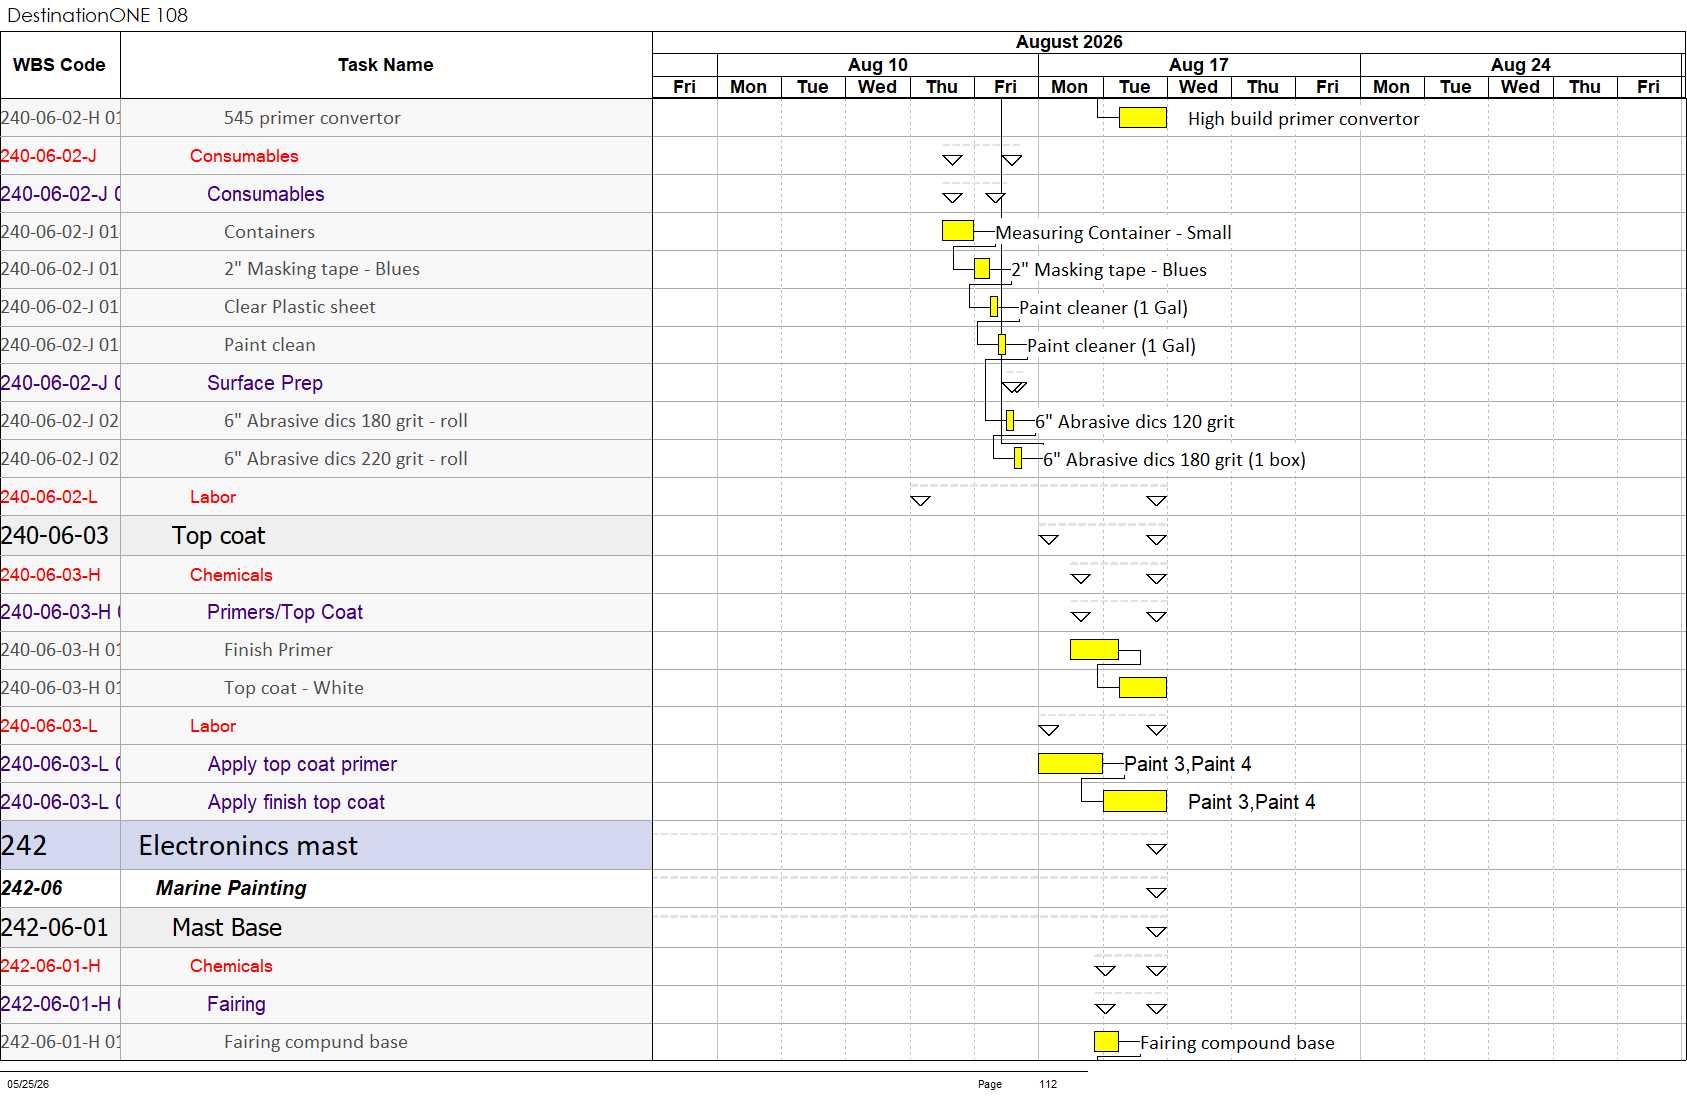1687x1097 pixels.
Task: Click the Marine Painting task name
Action: [231, 888]
